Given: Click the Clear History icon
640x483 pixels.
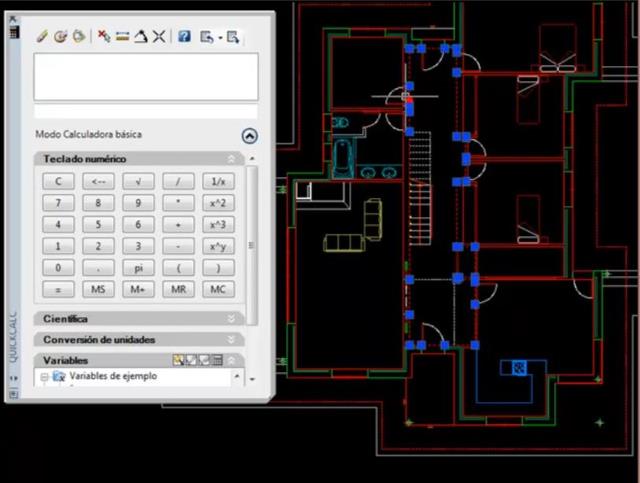Looking at the screenshot, I should coord(60,36).
